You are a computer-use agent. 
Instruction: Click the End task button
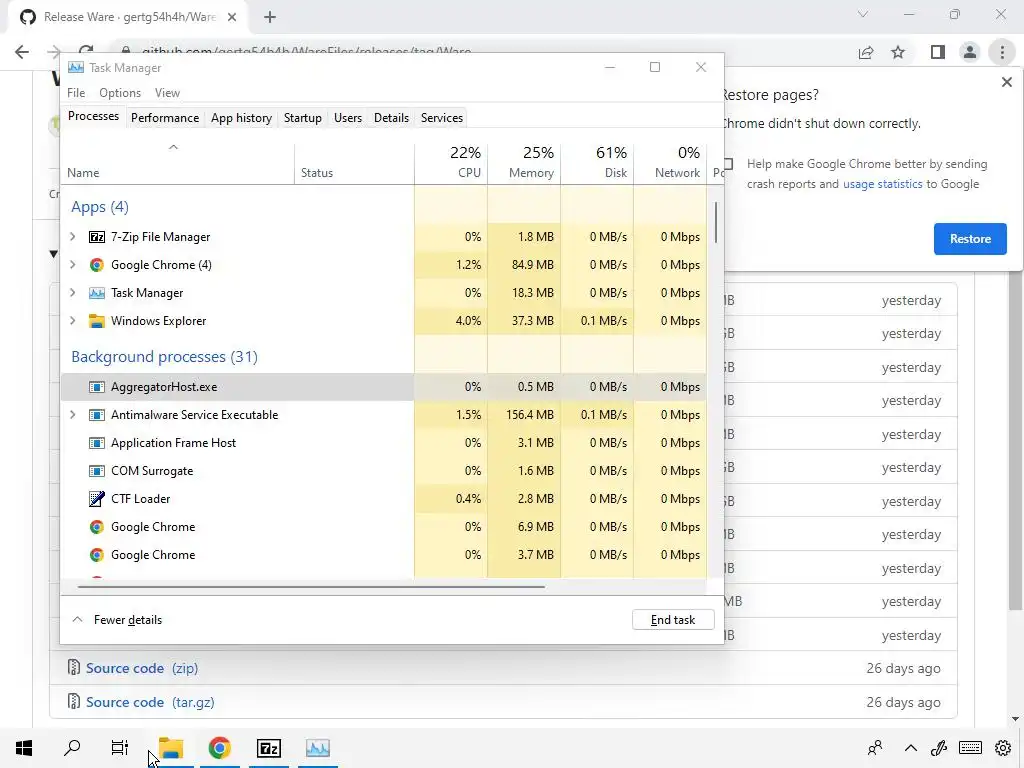(673, 620)
